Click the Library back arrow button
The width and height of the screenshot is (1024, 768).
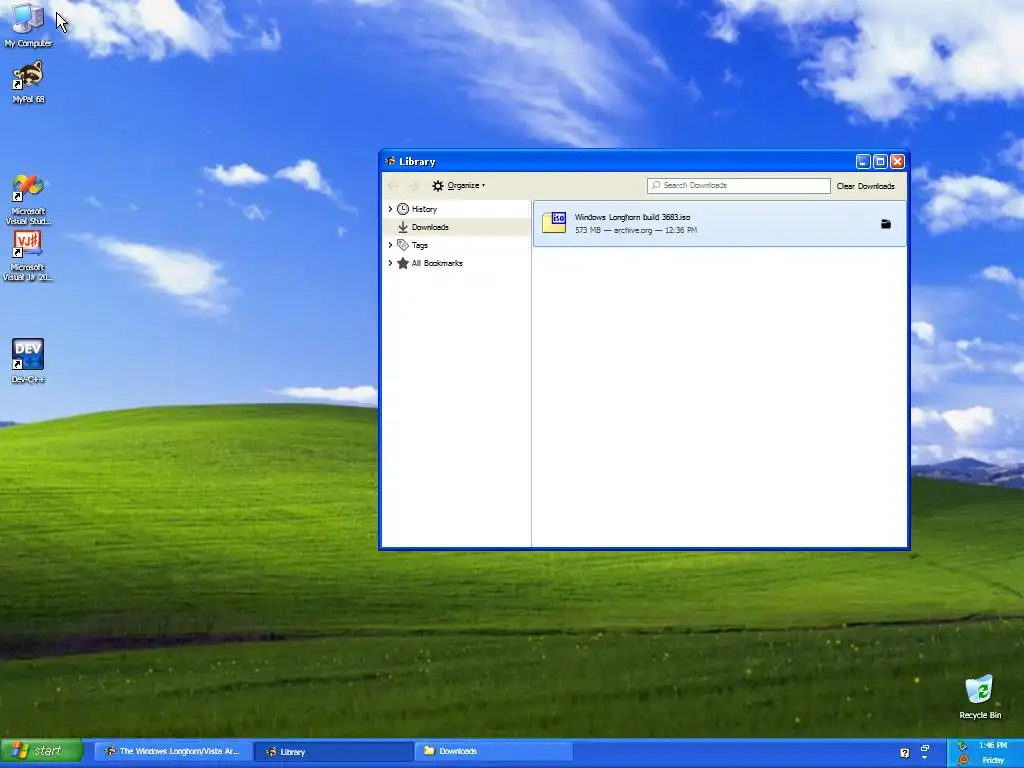(392, 185)
